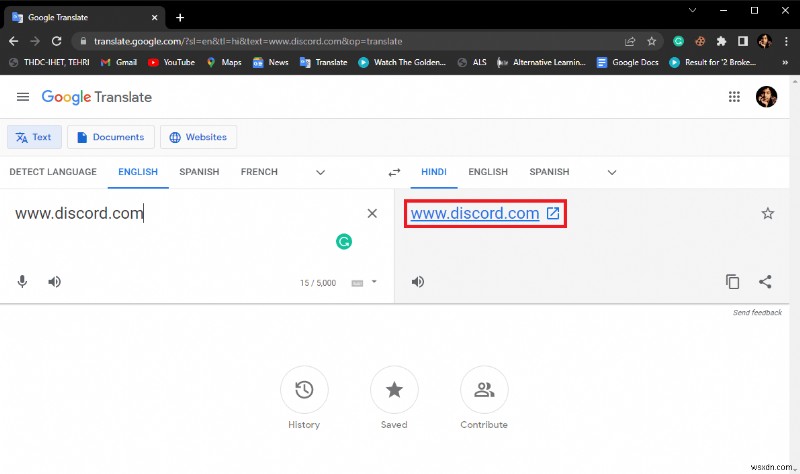Go back in browser
Viewport: 800px width, 474px height.
point(14,41)
